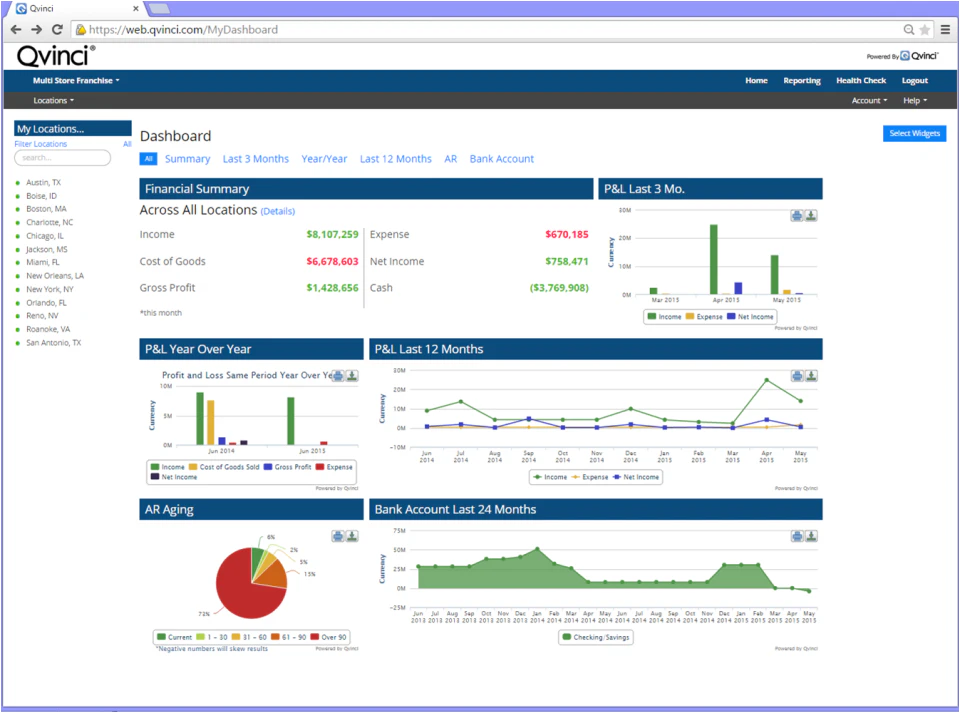Click the Select Widgets button
The width and height of the screenshot is (960, 713).
pos(913,133)
